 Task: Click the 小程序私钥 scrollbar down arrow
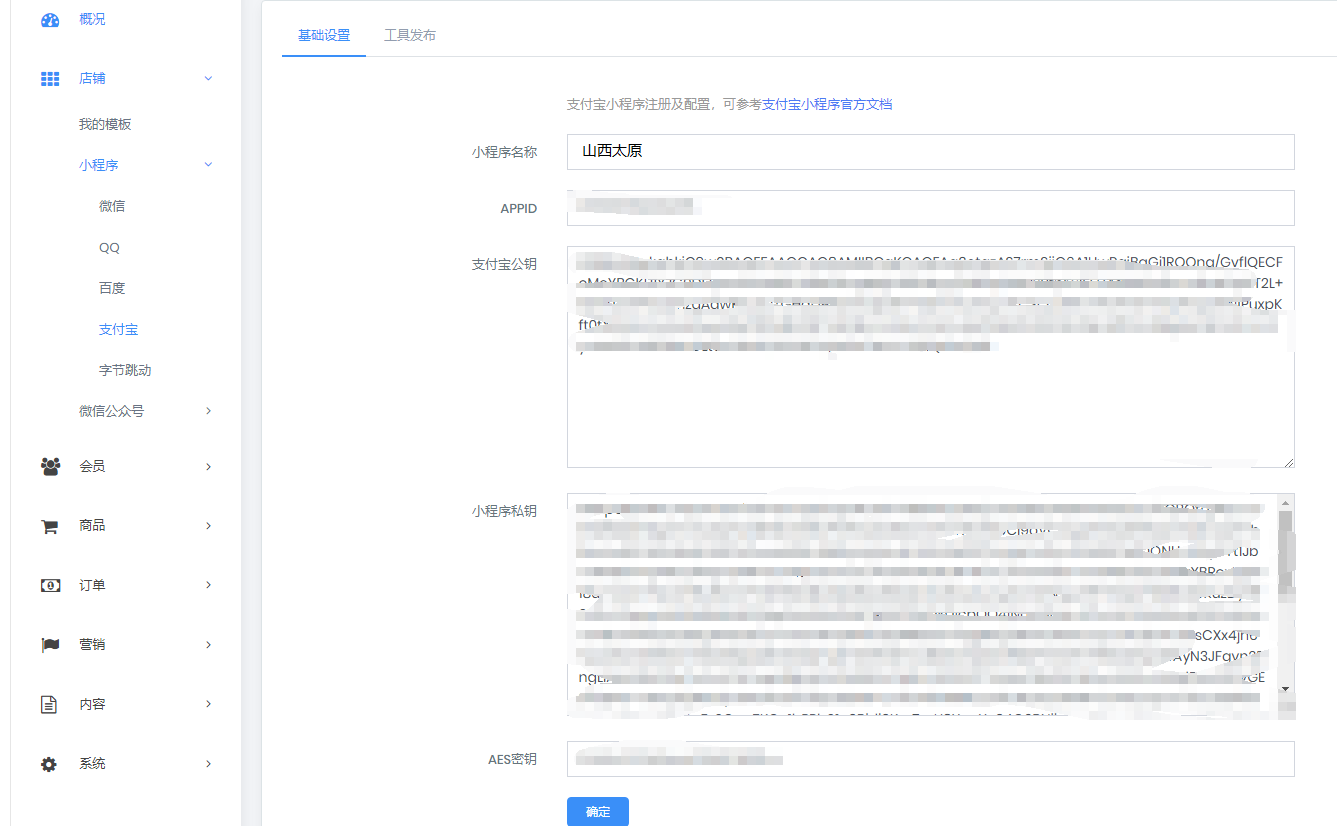(x=1286, y=689)
